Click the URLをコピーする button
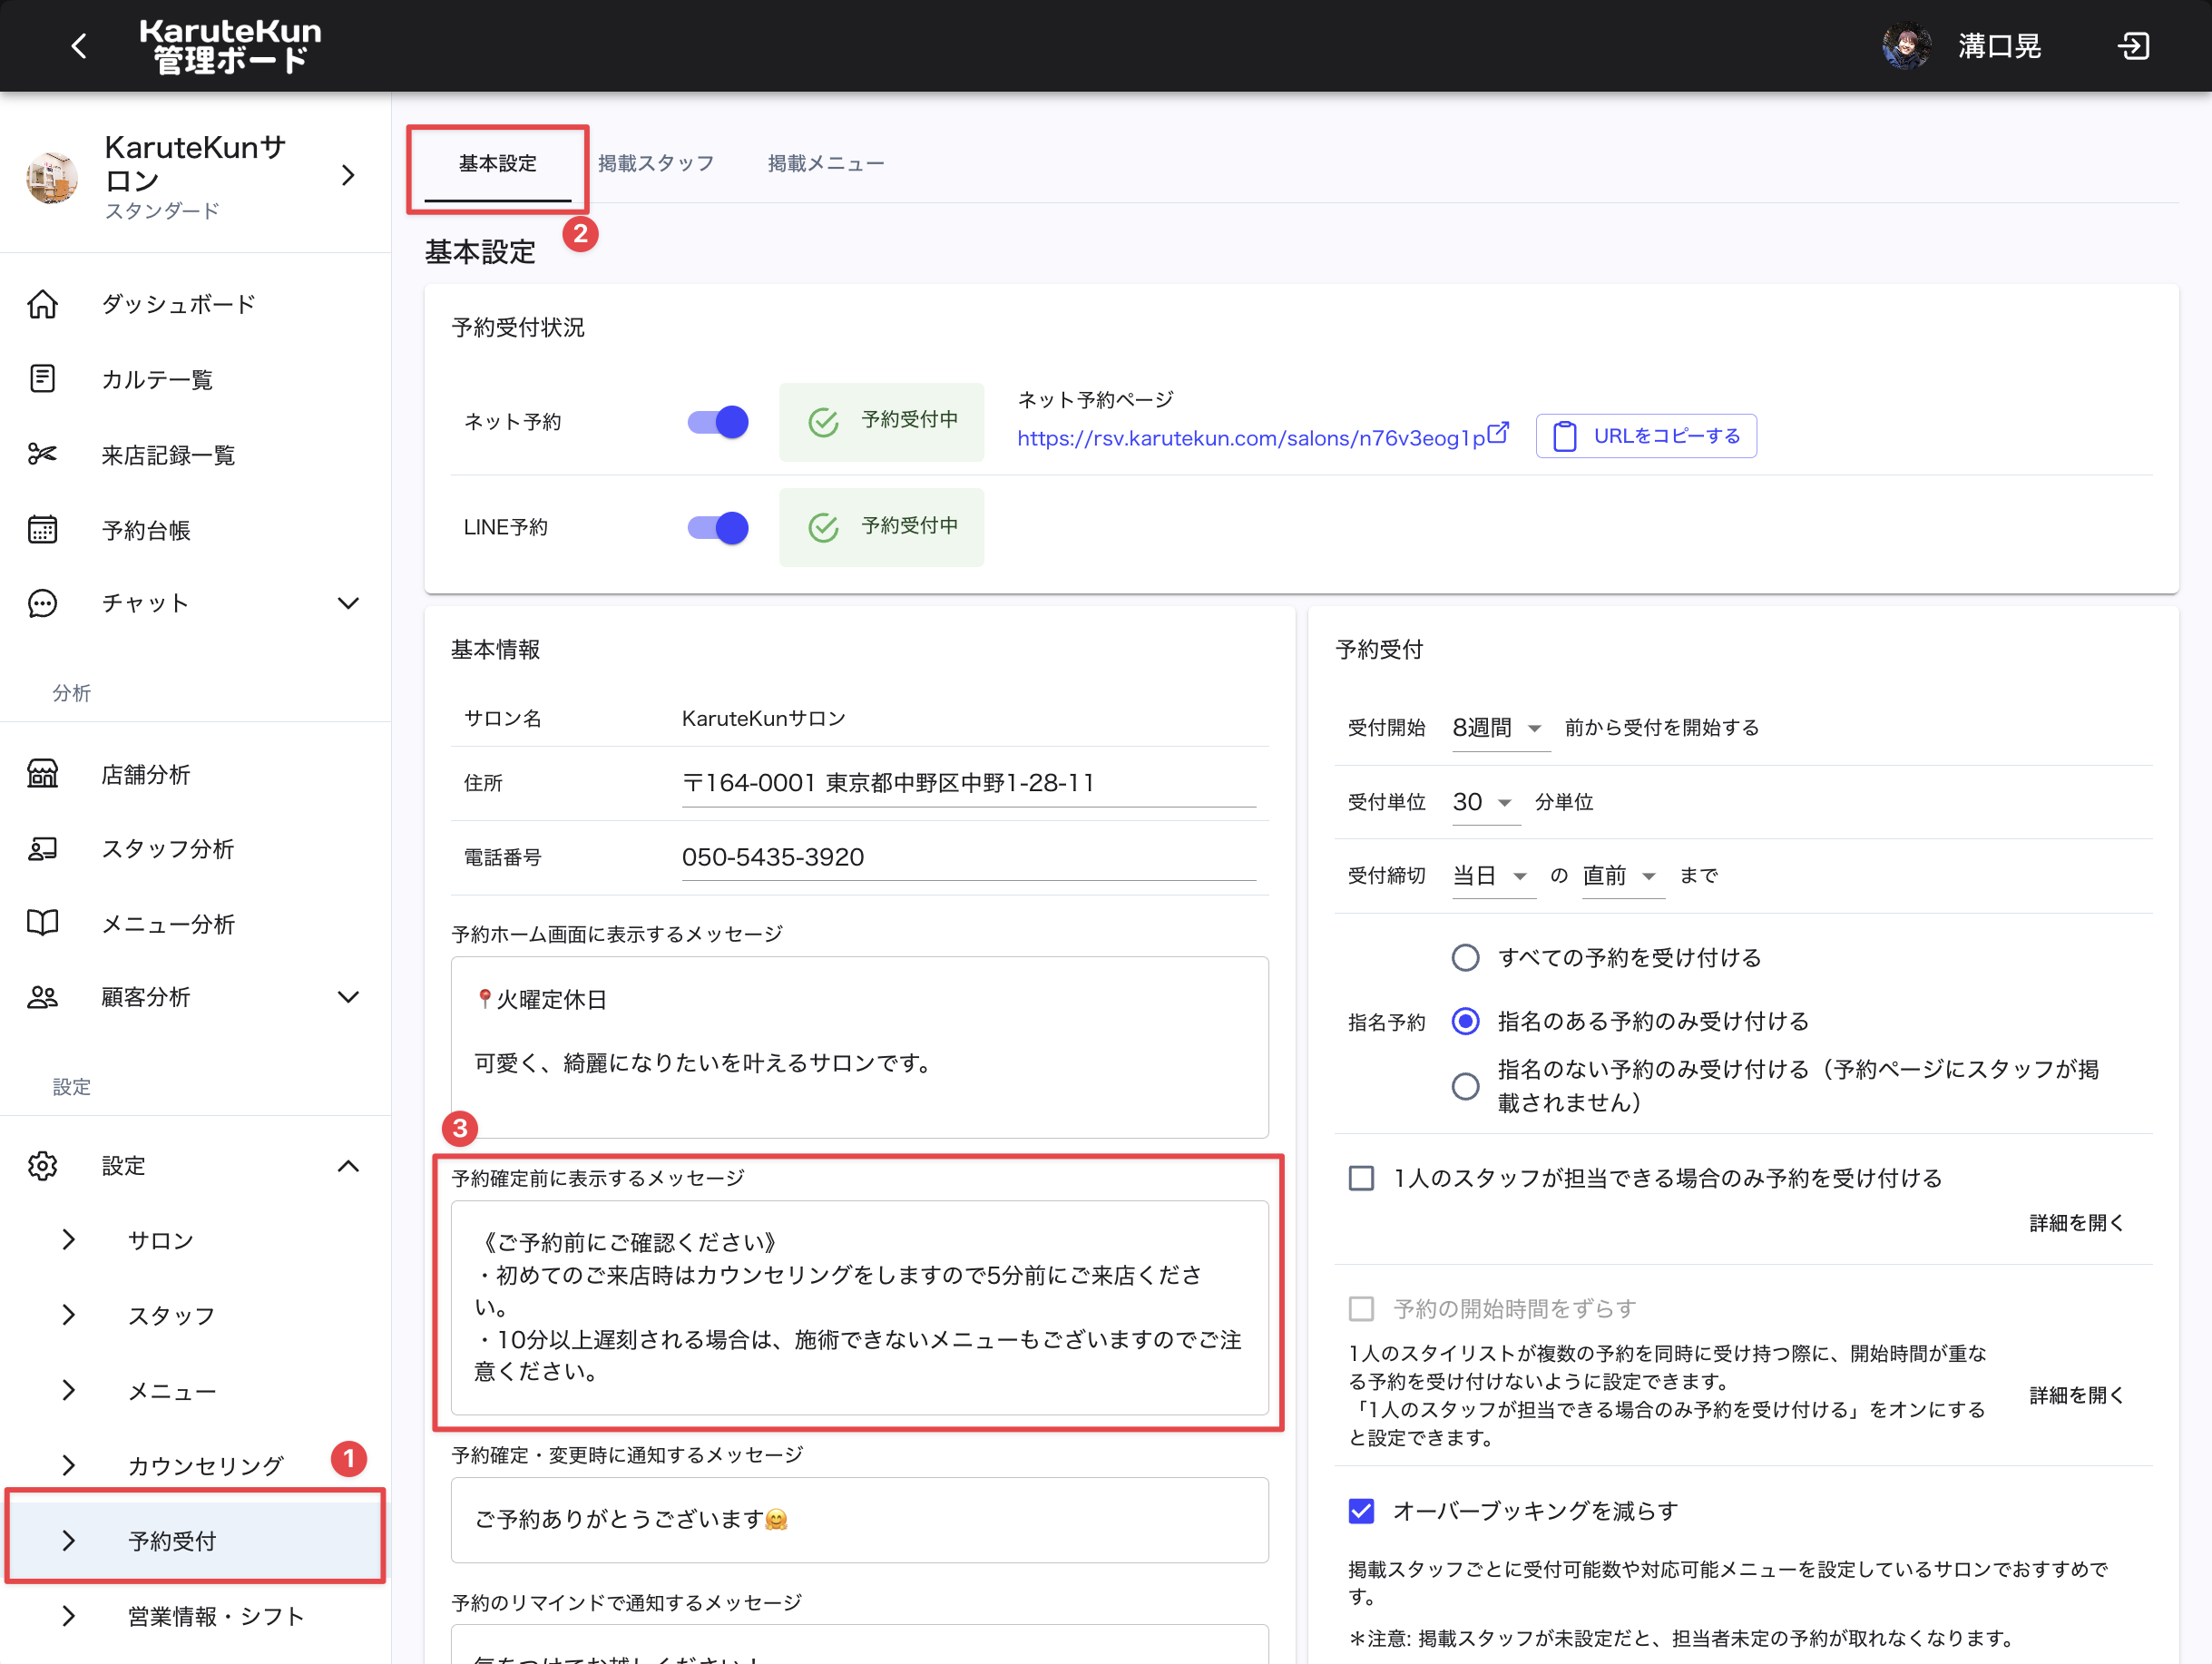Image resolution: width=2212 pixels, height=1664 pixels. (x=1646, y=436)
